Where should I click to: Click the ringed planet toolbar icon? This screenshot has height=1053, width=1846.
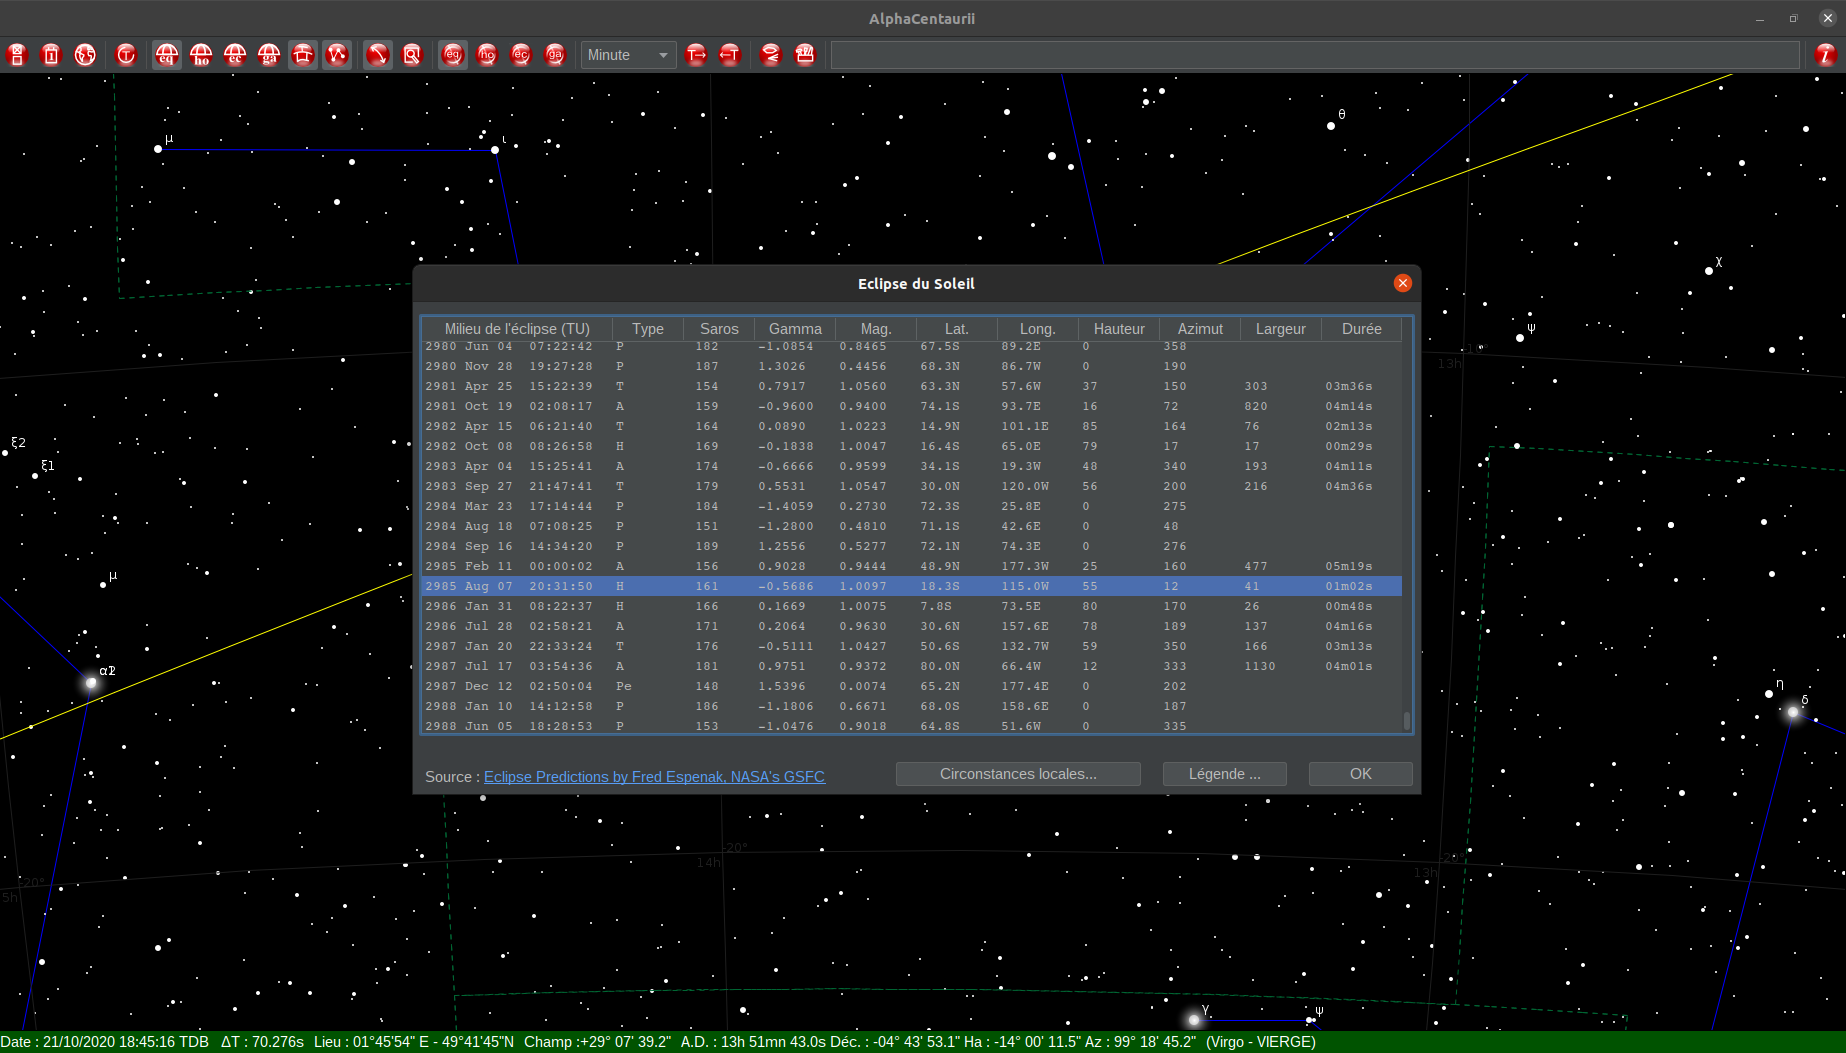[x=771, y=55]
